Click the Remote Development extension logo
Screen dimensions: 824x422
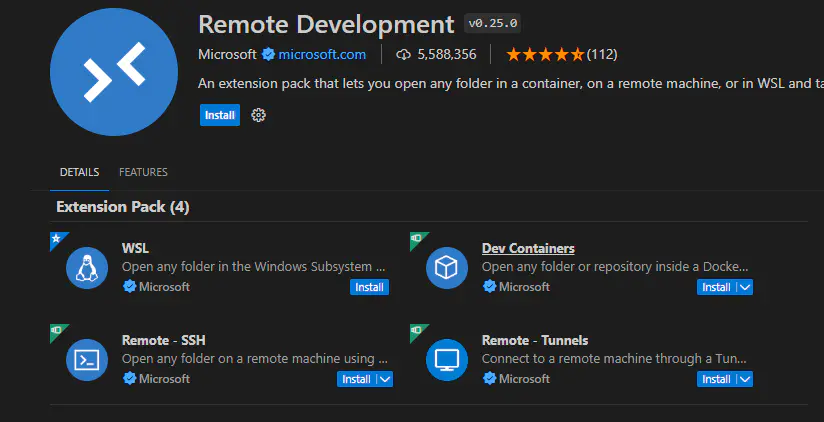[x=114, y=72]
